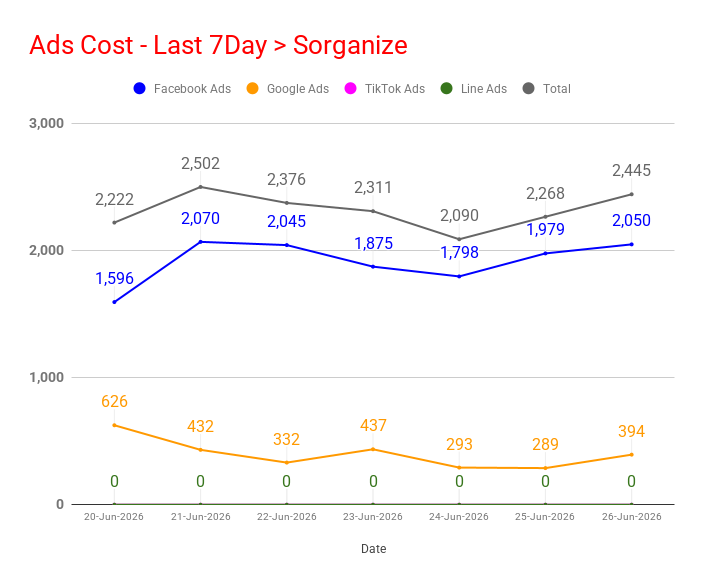Select the Line Ads legend label
Image resolution: width=704 pixels, height=585 pixels.
(484, 89)
